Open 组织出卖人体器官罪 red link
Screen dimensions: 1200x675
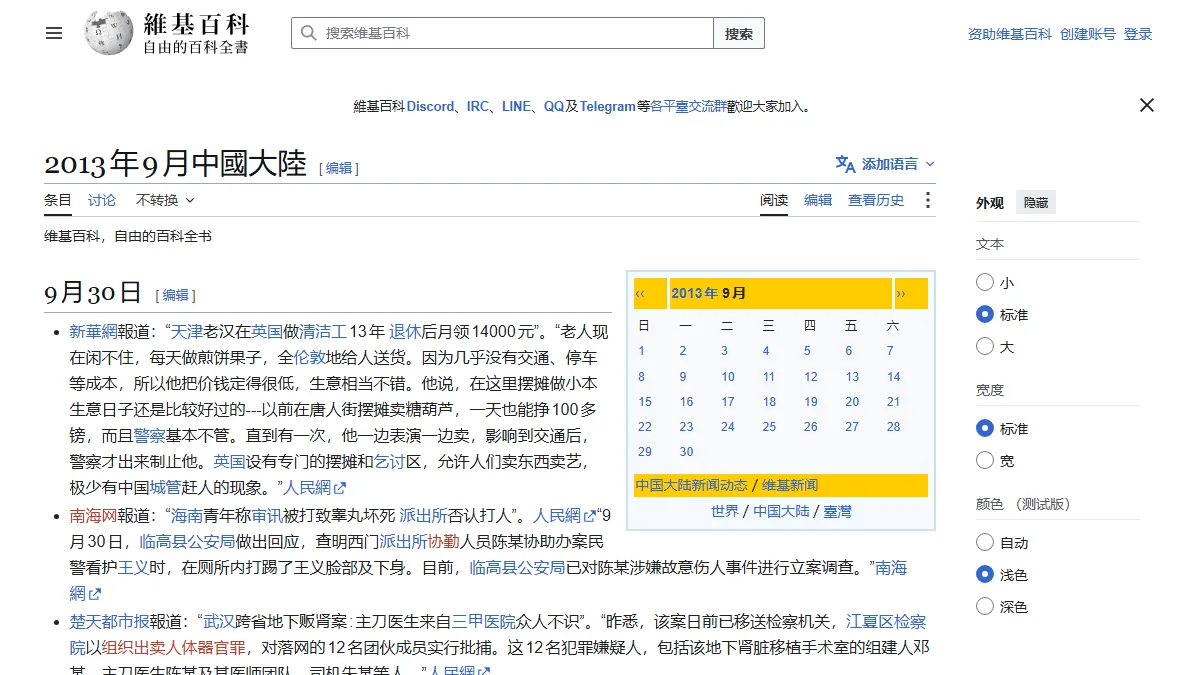tap(173, 647)
